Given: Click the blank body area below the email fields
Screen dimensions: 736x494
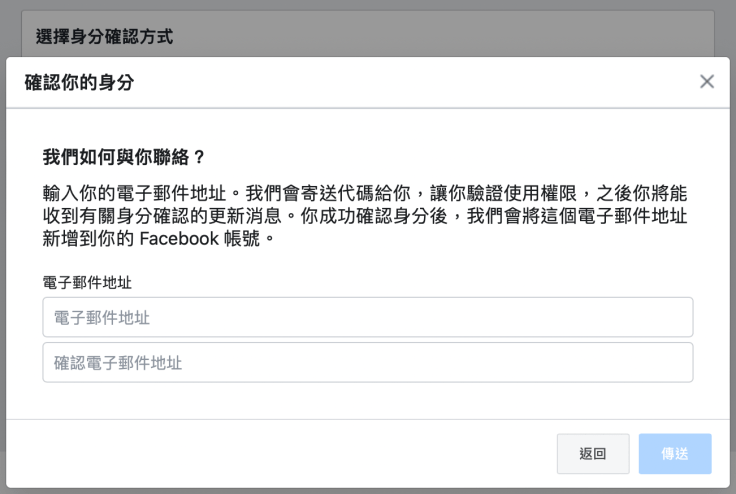Looking at the screenshot, I should tap(367, 400).
